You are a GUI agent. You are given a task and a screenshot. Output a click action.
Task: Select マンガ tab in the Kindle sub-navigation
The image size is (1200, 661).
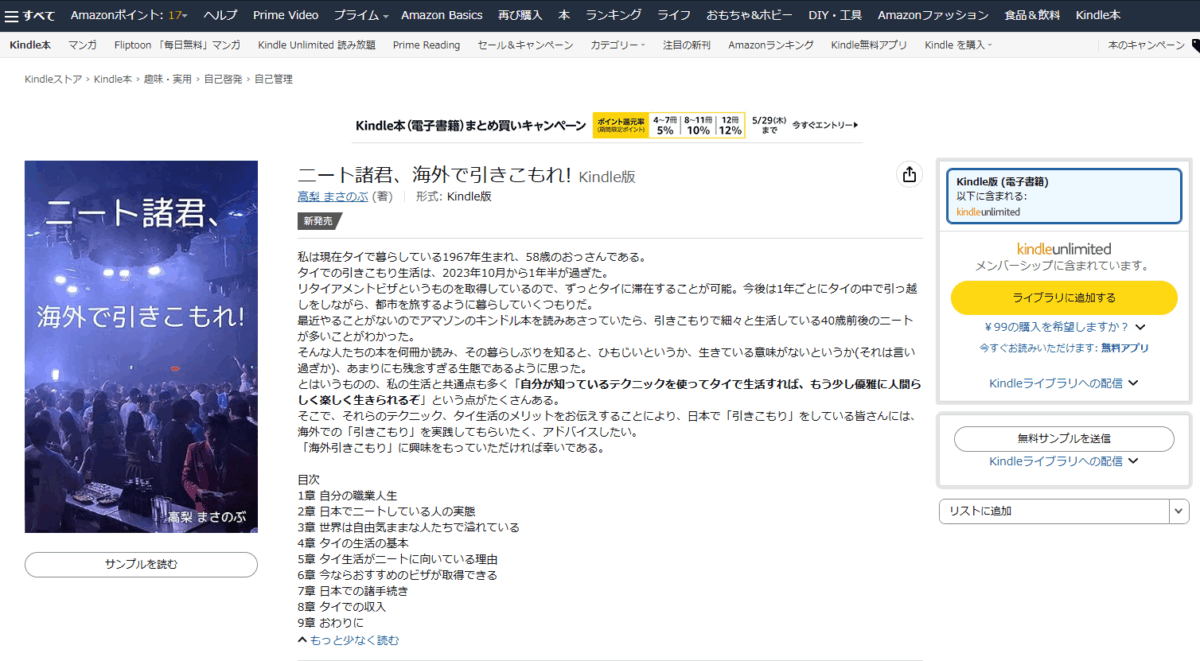(83, 45)
